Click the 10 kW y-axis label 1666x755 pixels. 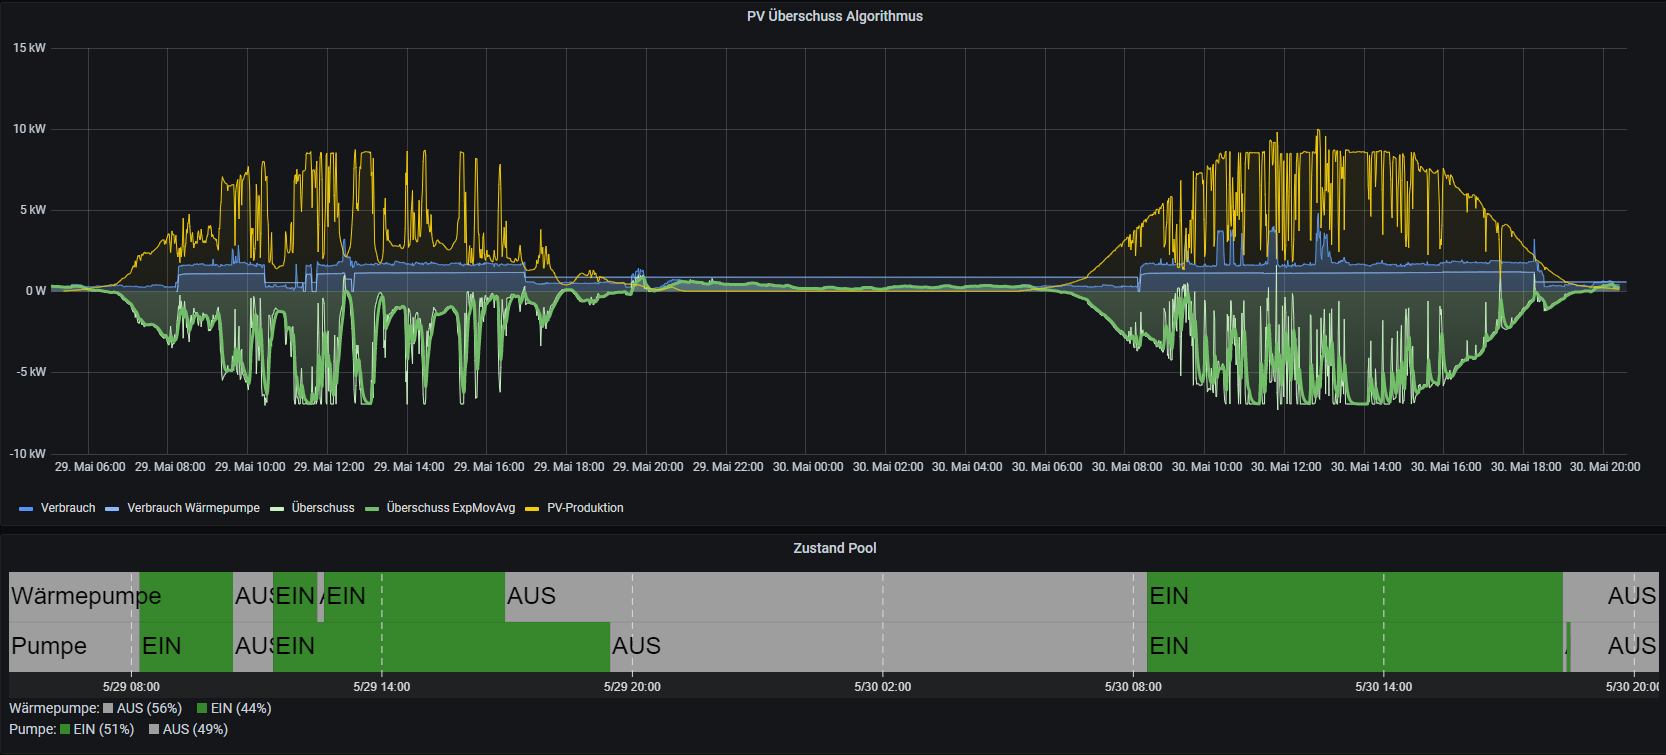[x=29, y=129]
